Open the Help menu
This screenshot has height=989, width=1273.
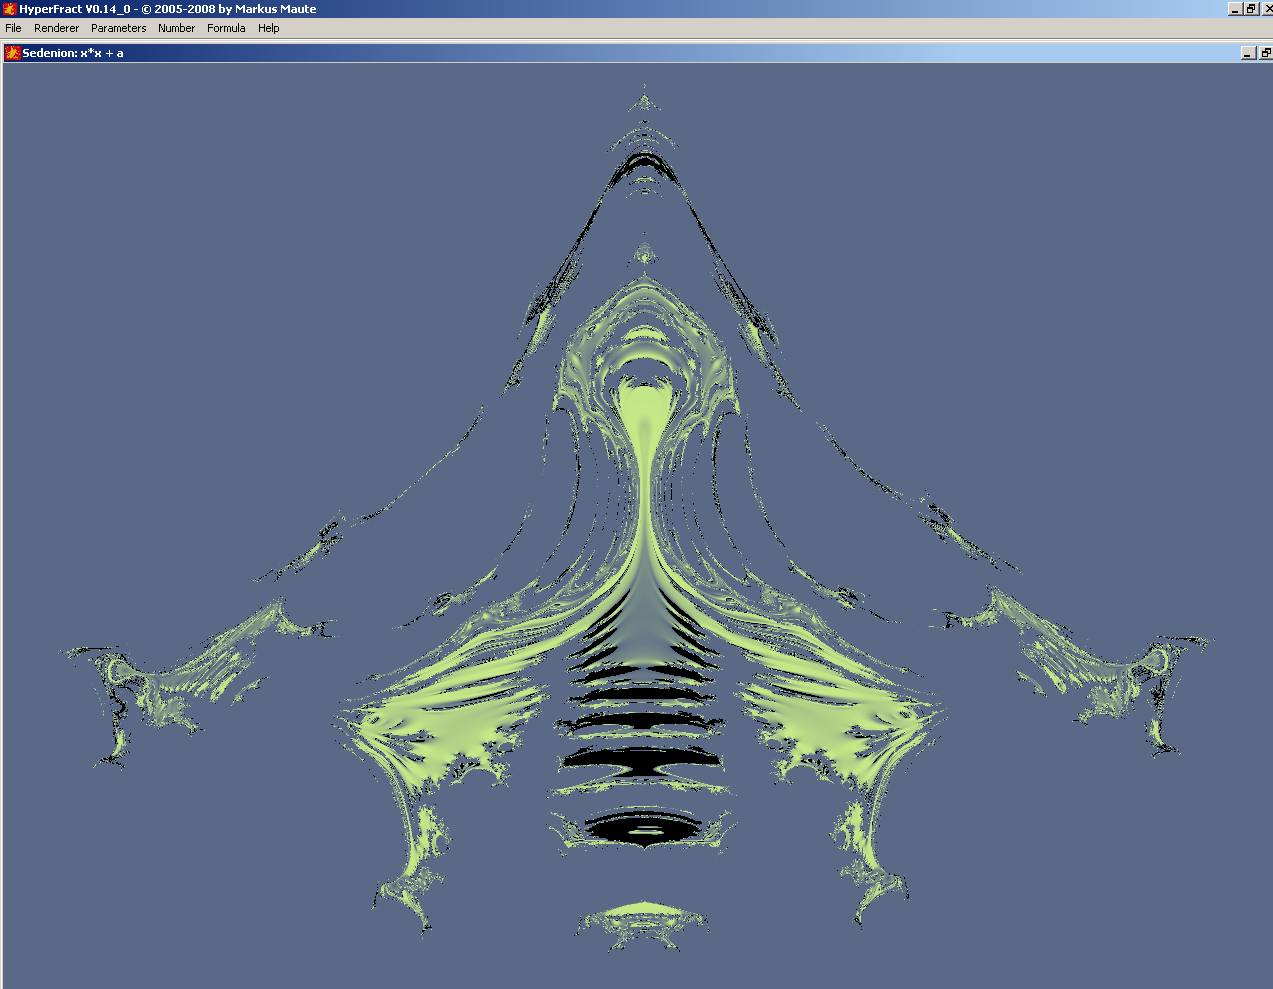pyautogui.click(x=268, y=28)
